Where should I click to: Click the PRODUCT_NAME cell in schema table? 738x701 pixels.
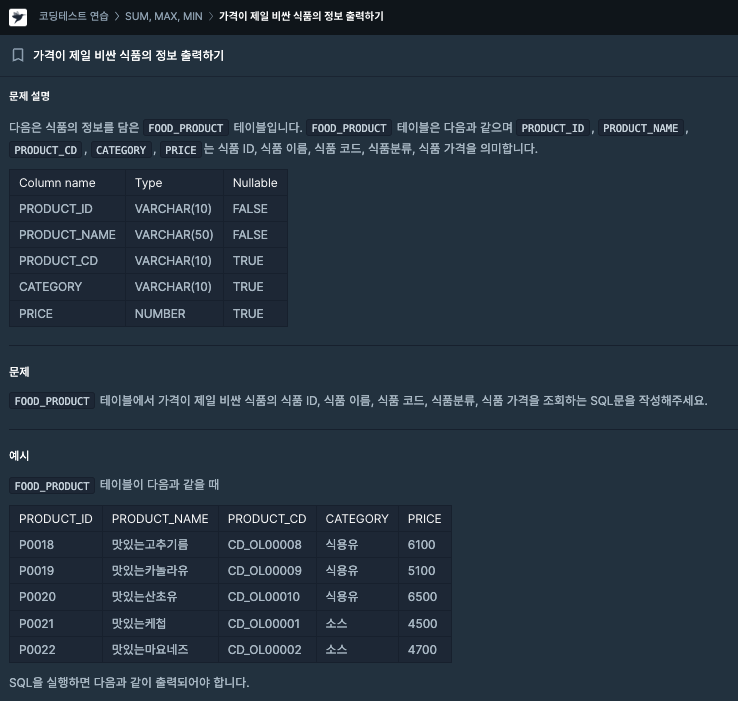67,234
